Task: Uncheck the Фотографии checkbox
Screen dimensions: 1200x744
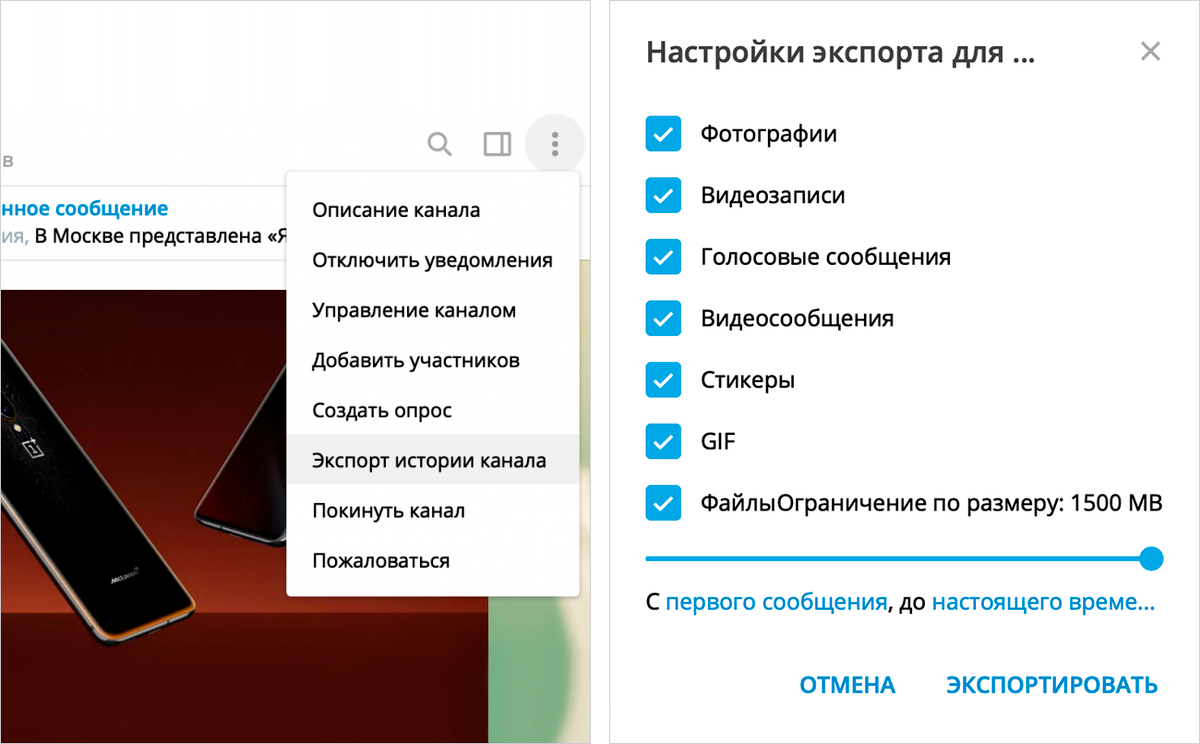Action: (663, 133)
